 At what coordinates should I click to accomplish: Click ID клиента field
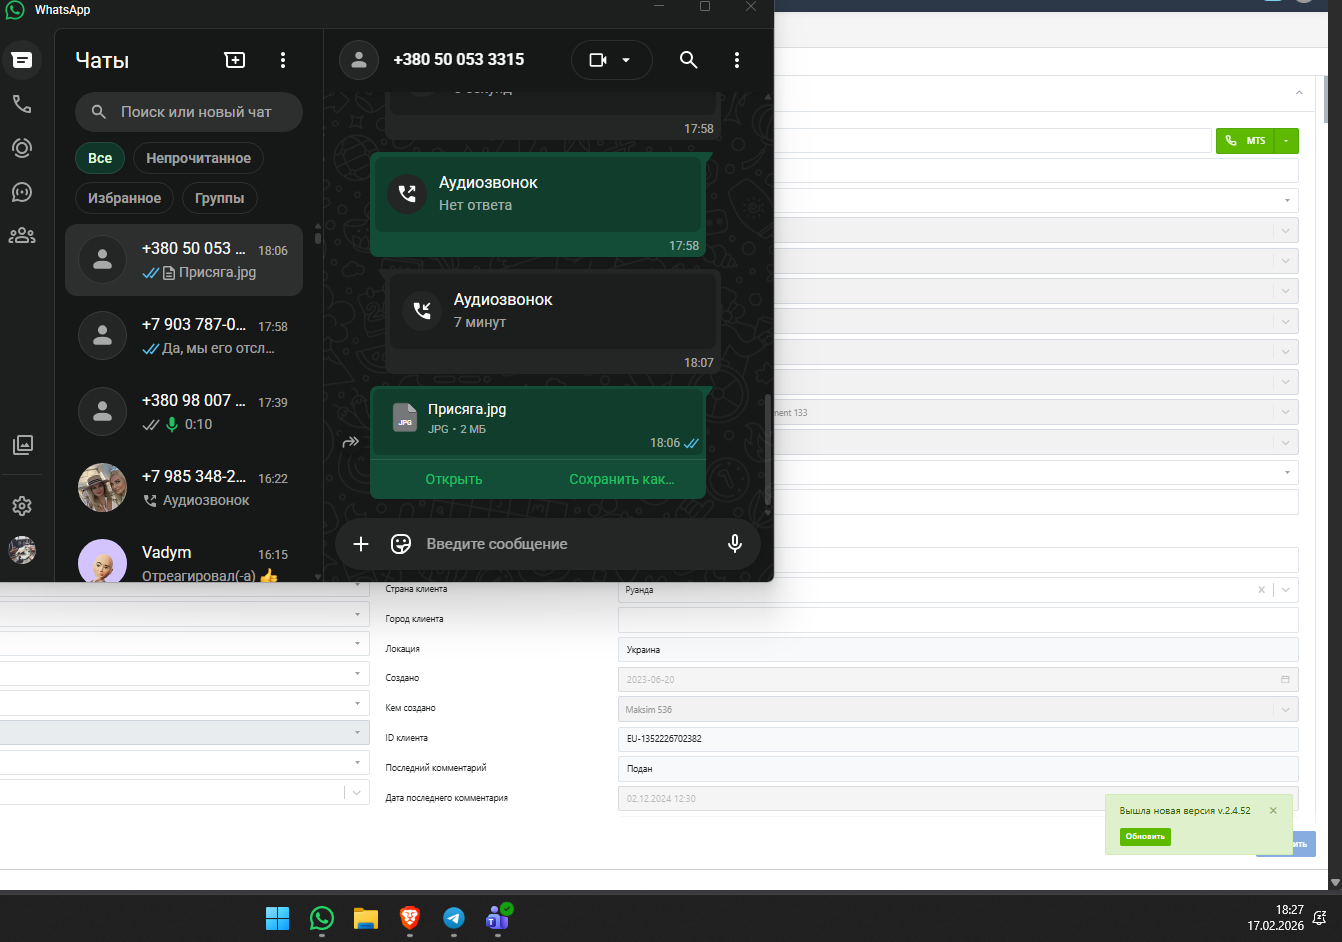pyautogui.click(x=958, y=739)
